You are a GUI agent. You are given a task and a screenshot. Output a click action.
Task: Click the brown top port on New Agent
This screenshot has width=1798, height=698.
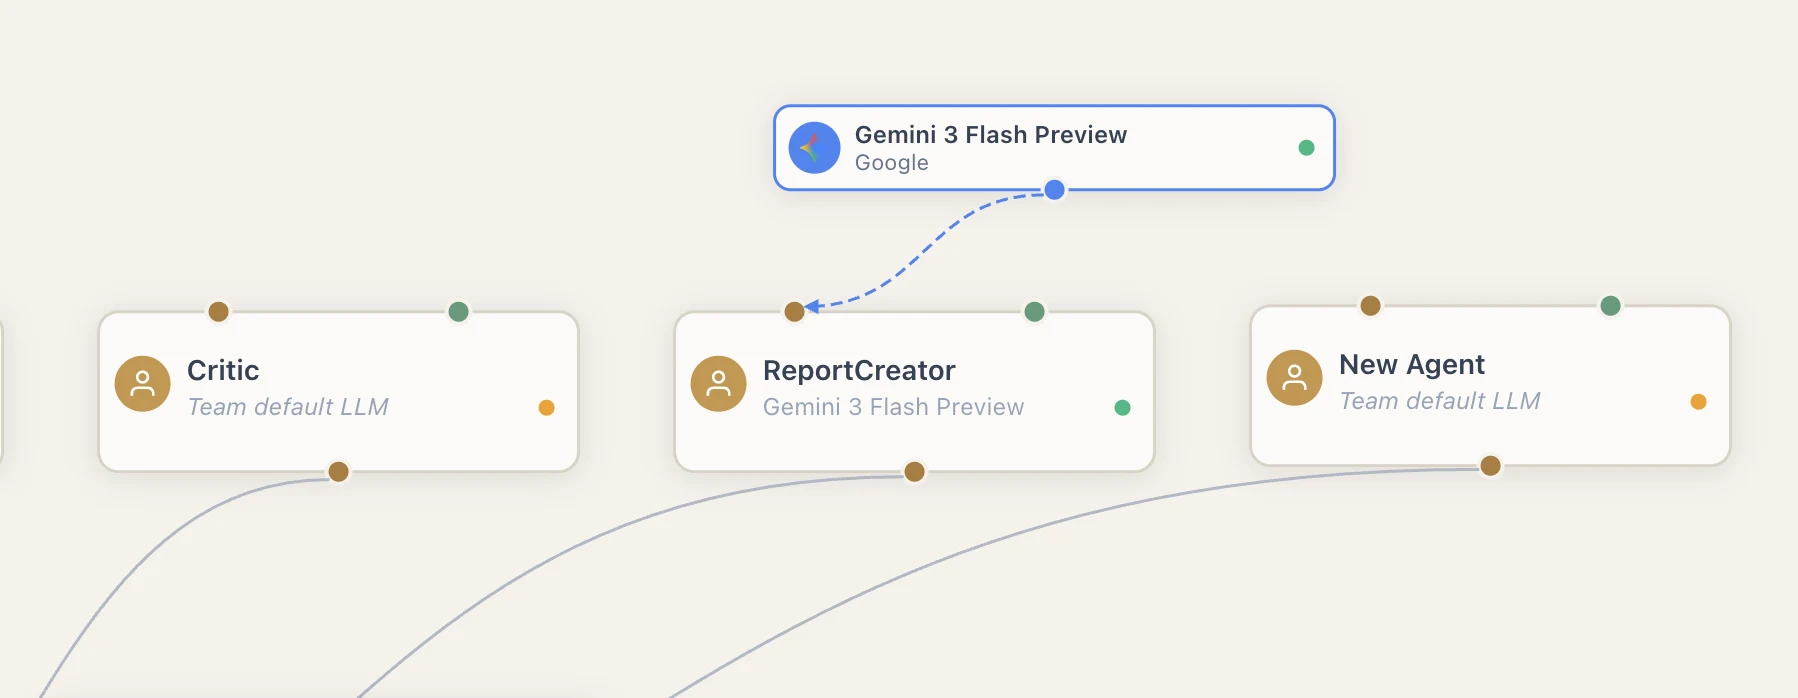[x=1370, y=306]
